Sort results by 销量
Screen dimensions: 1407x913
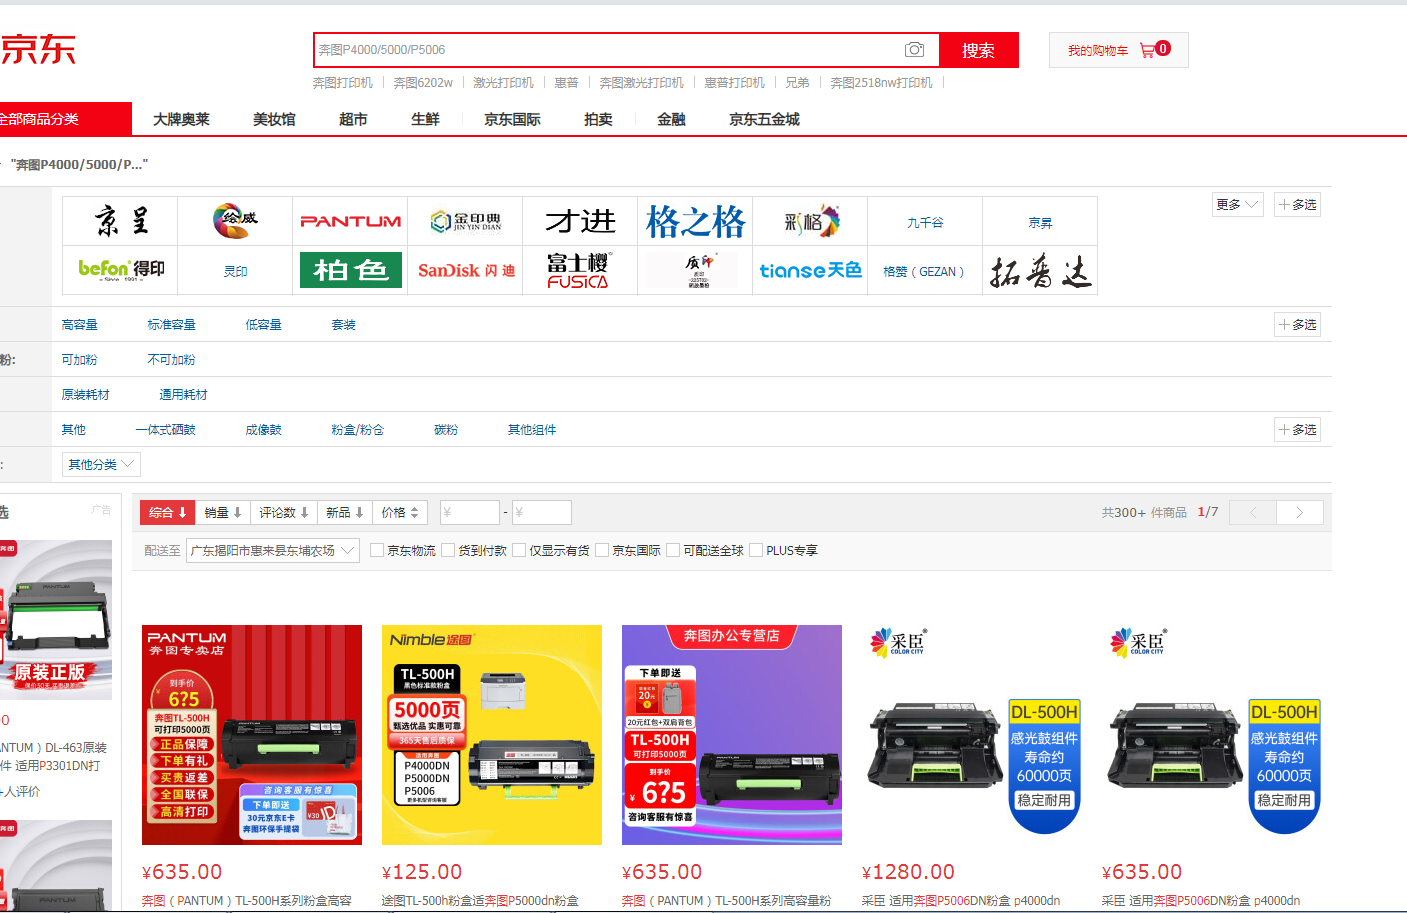(x=223, y=512)
